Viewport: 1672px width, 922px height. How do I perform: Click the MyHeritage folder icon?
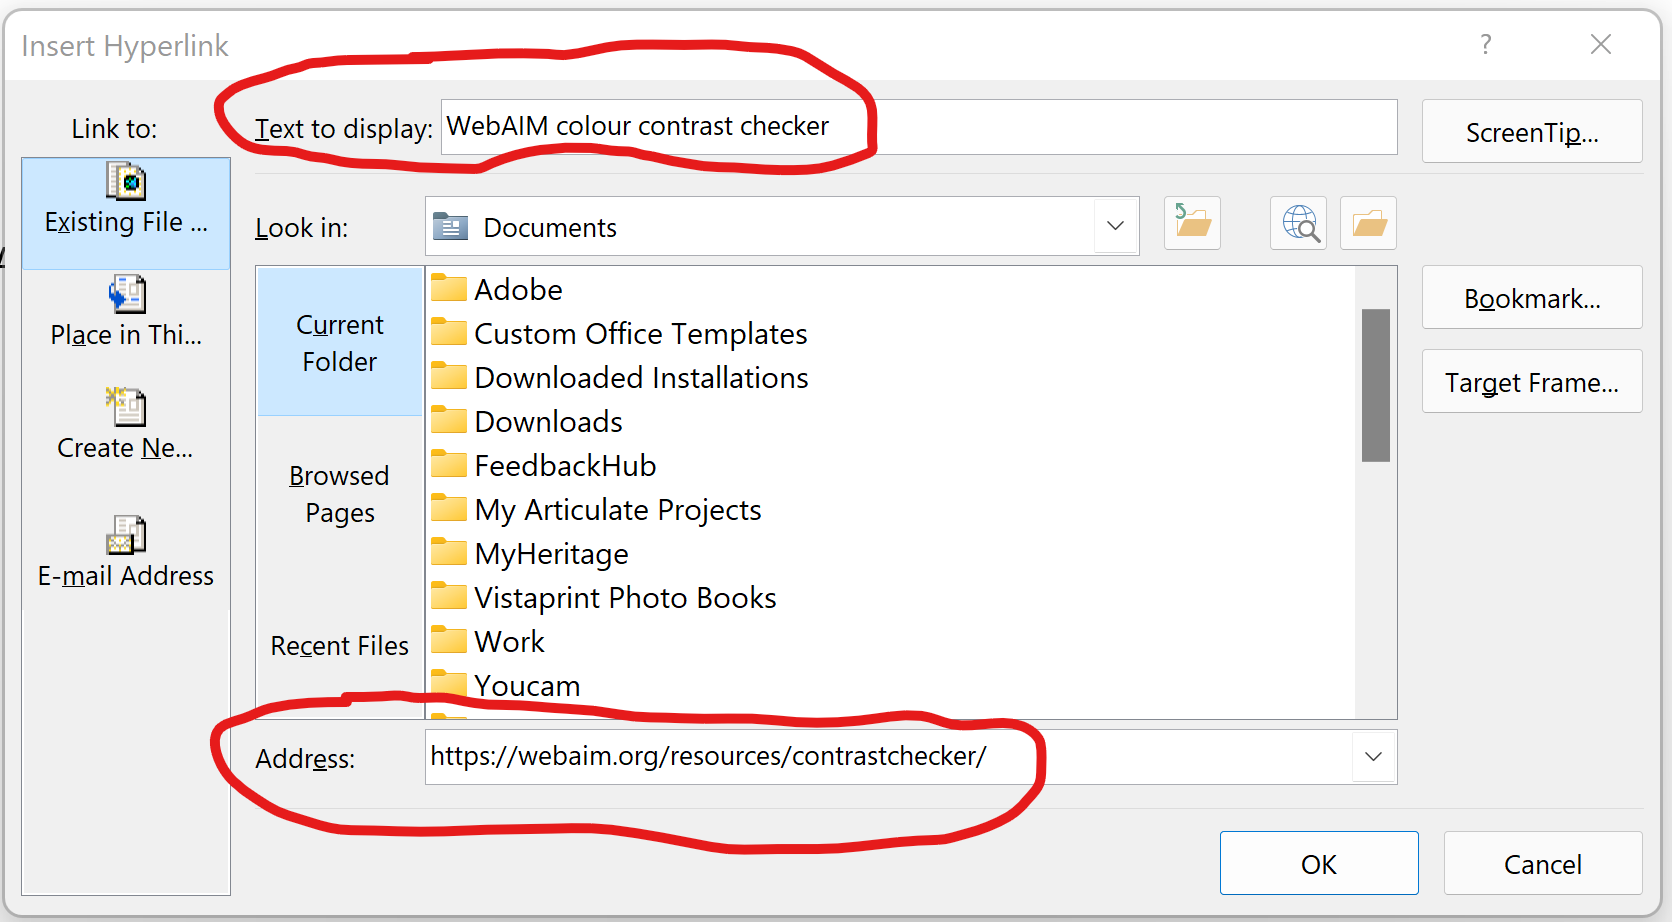[x=449, y=553]
